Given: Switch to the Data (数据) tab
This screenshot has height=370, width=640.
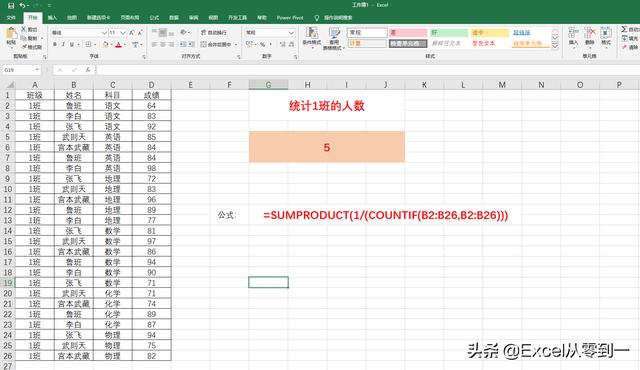Looking at the screenshot, I should [174, 18].
